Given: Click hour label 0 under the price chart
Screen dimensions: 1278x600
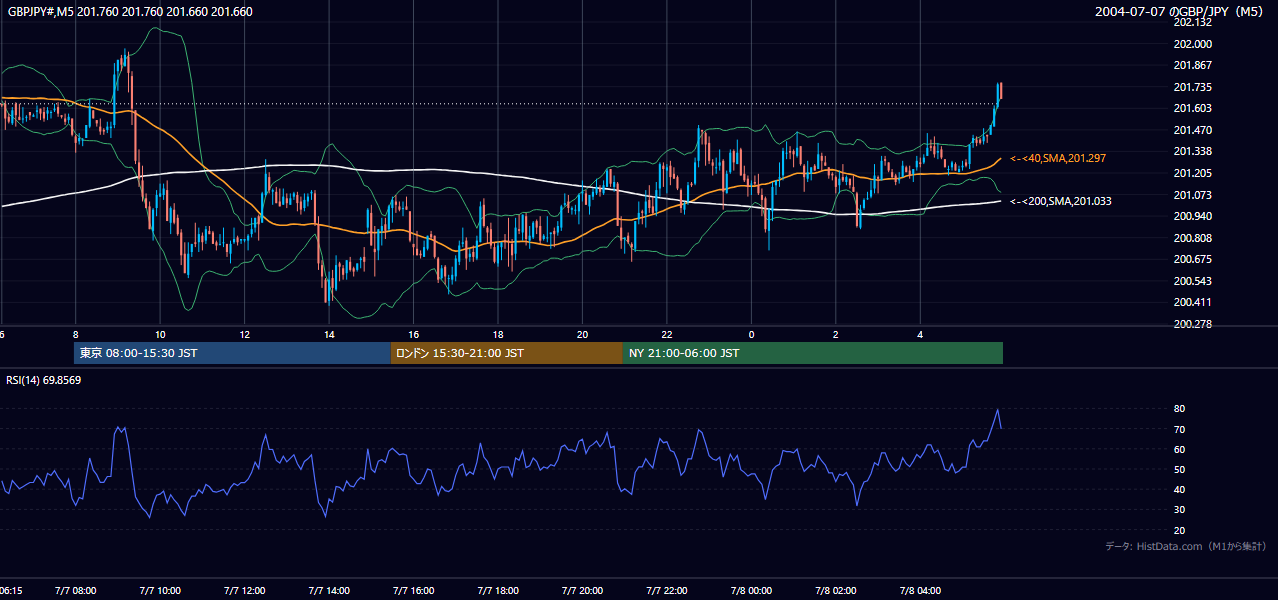Looking at the screenshot, I should (x=751, y=334).
